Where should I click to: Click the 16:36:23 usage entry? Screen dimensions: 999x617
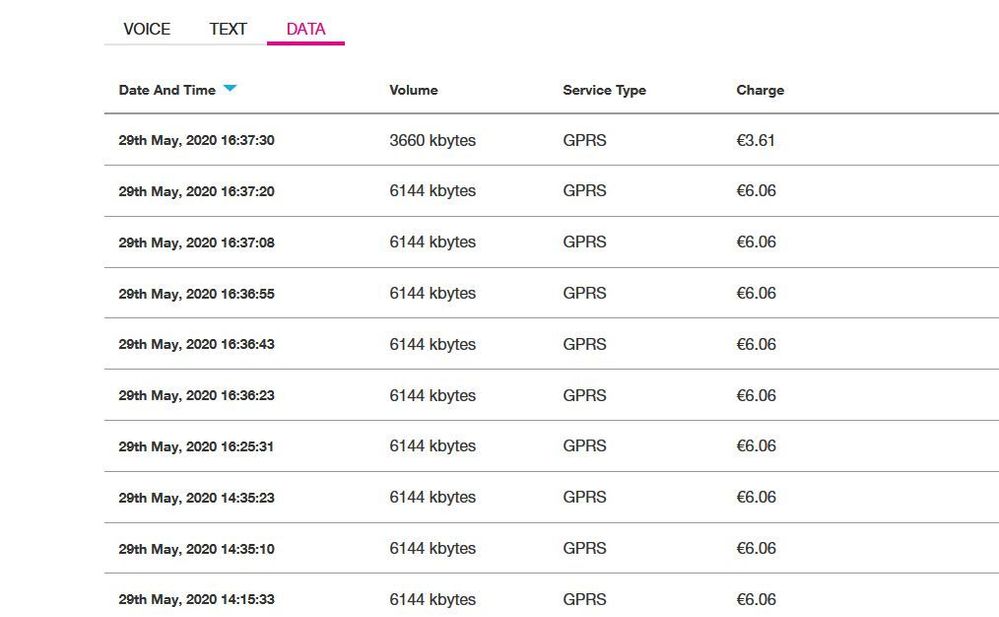pyautogui.click(x=551, y=395)
